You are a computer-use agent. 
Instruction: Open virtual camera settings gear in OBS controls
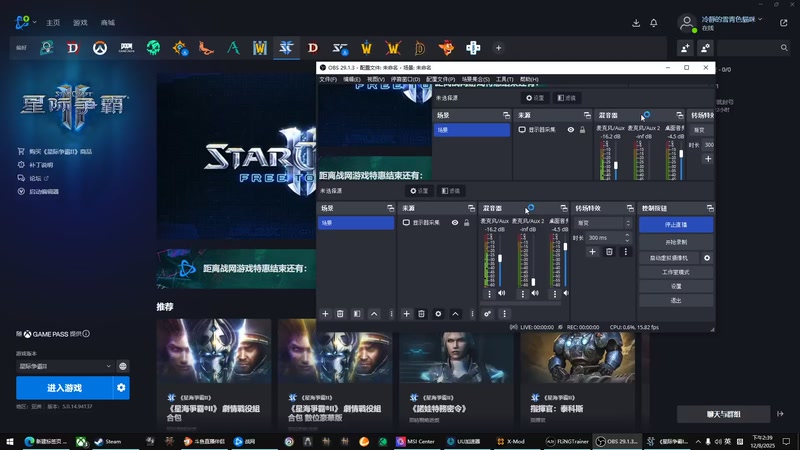point(707,258)
